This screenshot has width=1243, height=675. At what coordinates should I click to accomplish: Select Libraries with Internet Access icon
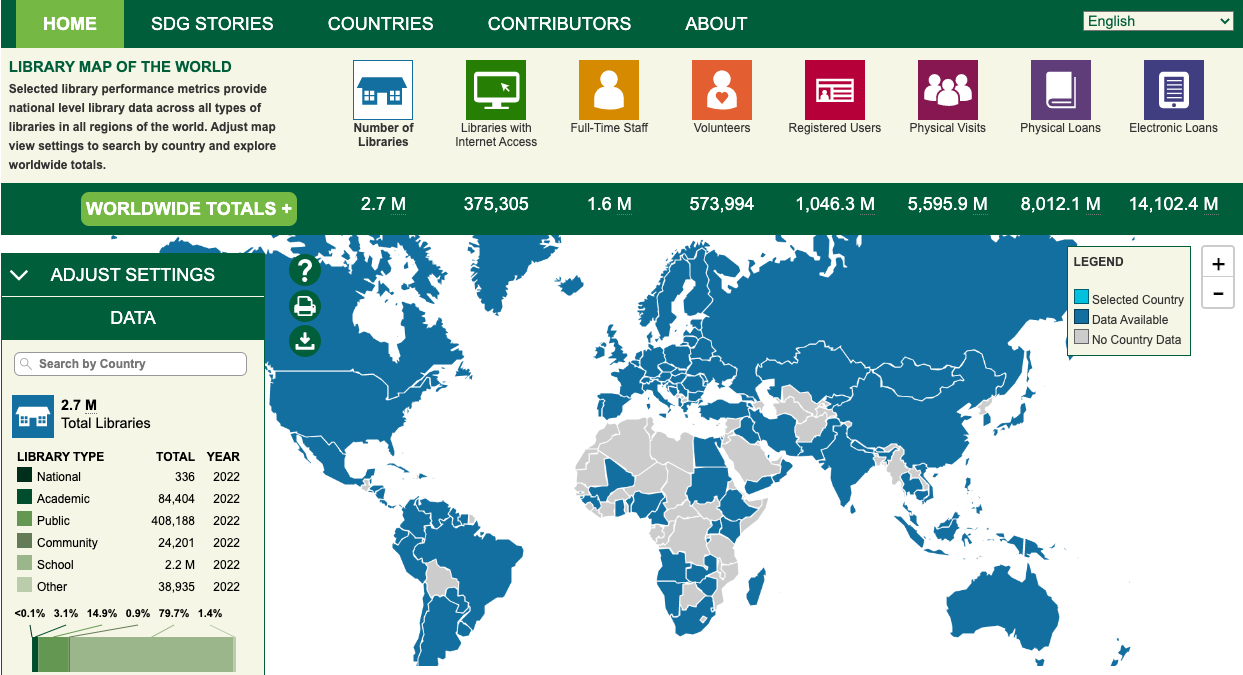pyautogui.click(x=496, y=90)
